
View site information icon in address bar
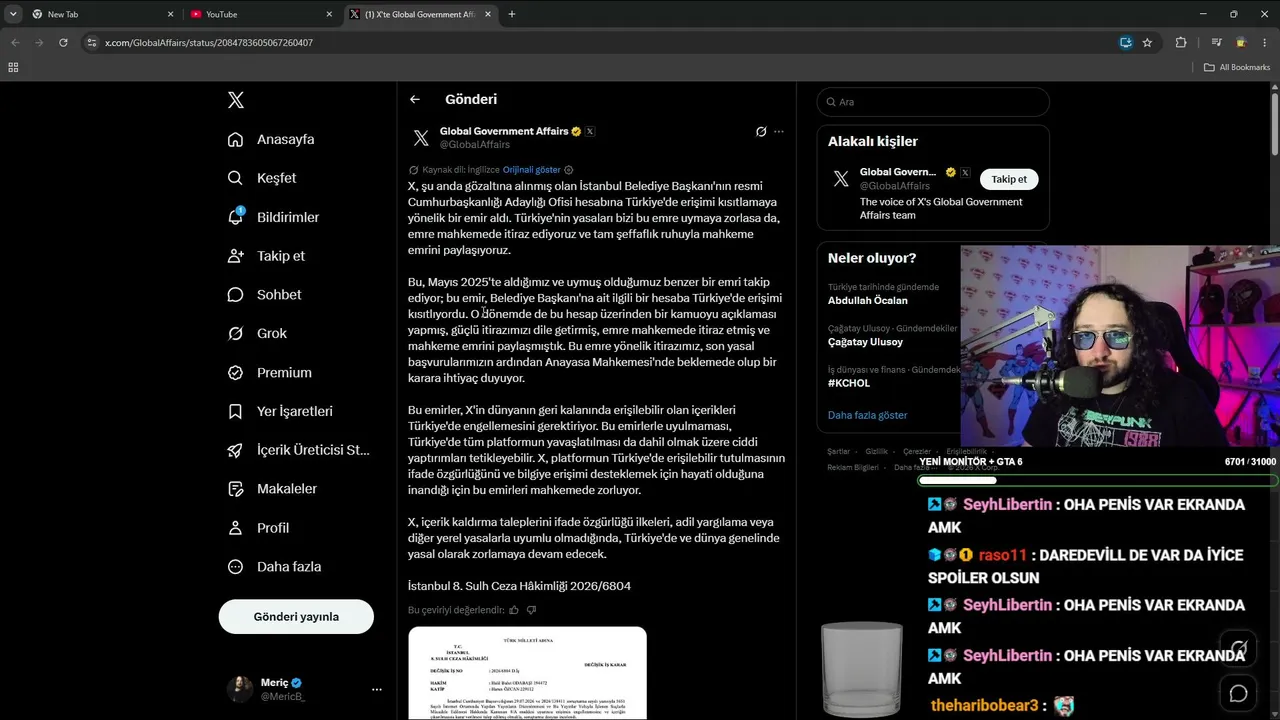[92, 43]
